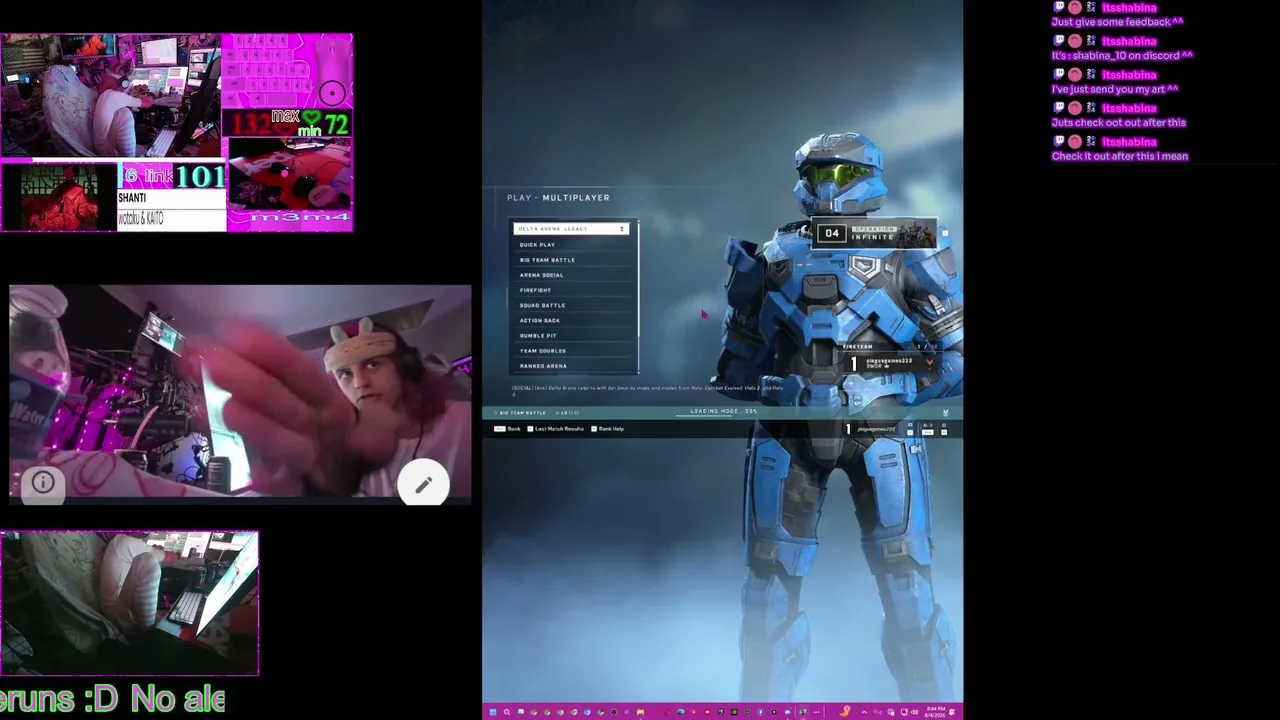
Task: Open Last Match Results
Action: click(x=556, y=429)
